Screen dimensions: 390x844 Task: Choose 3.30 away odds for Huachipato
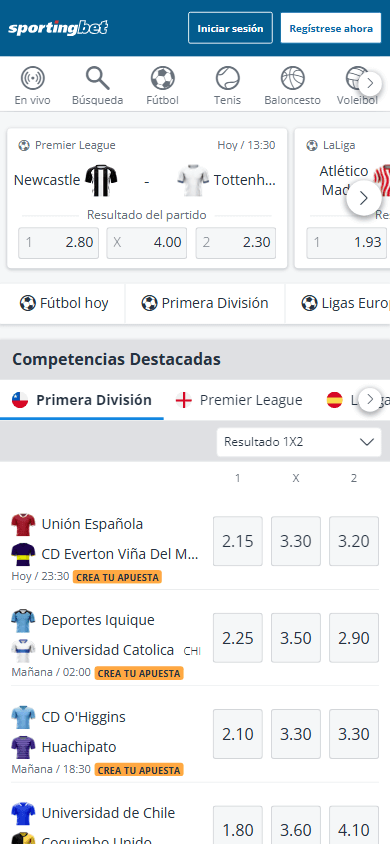(x=354, y=734)
